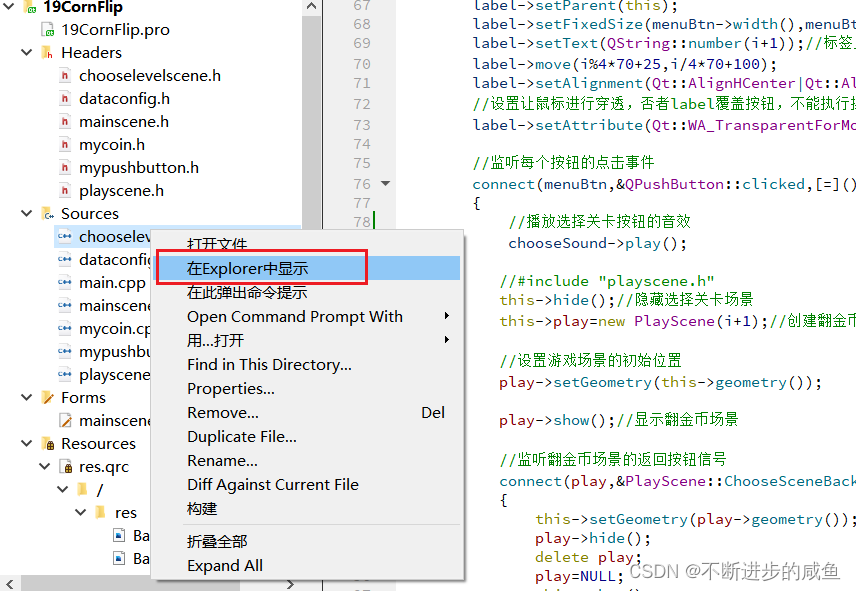Click the mainscene.h header file icon
Image resolution: width=856 pixels, height=591 pixels.
[65, 122]
